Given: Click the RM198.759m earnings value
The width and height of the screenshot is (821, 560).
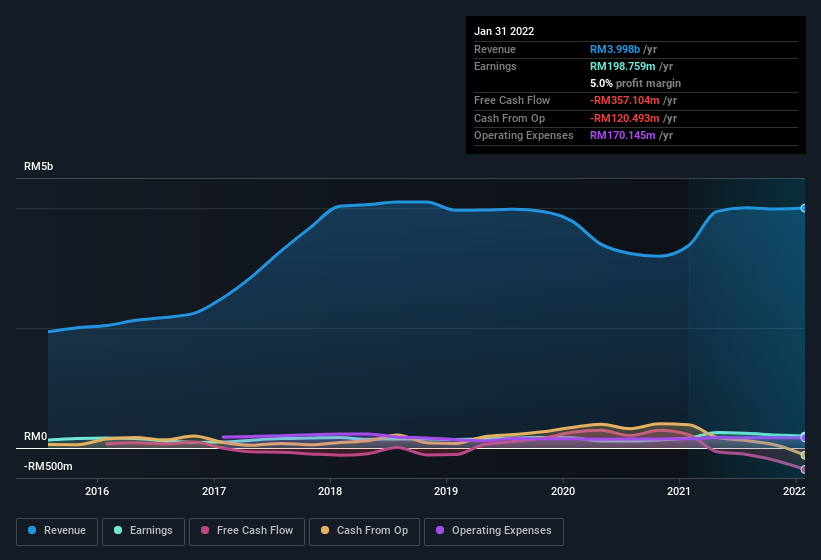Looking at the screenshot, I should [623, 66].
